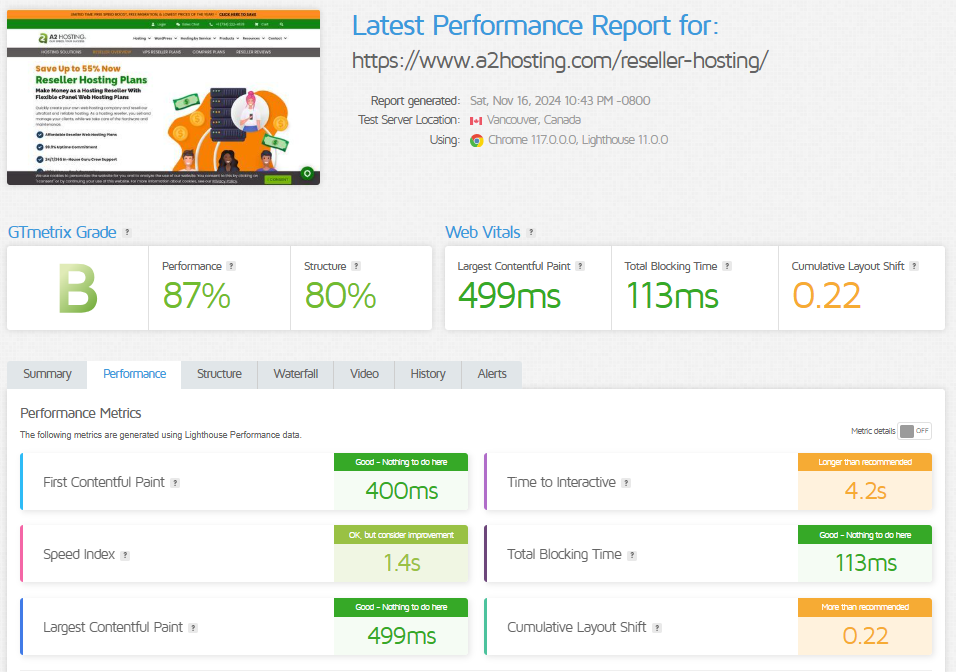Screen dimensions: 956x672
Task: Click the report generated date text
Action: [x=560, y=101]
